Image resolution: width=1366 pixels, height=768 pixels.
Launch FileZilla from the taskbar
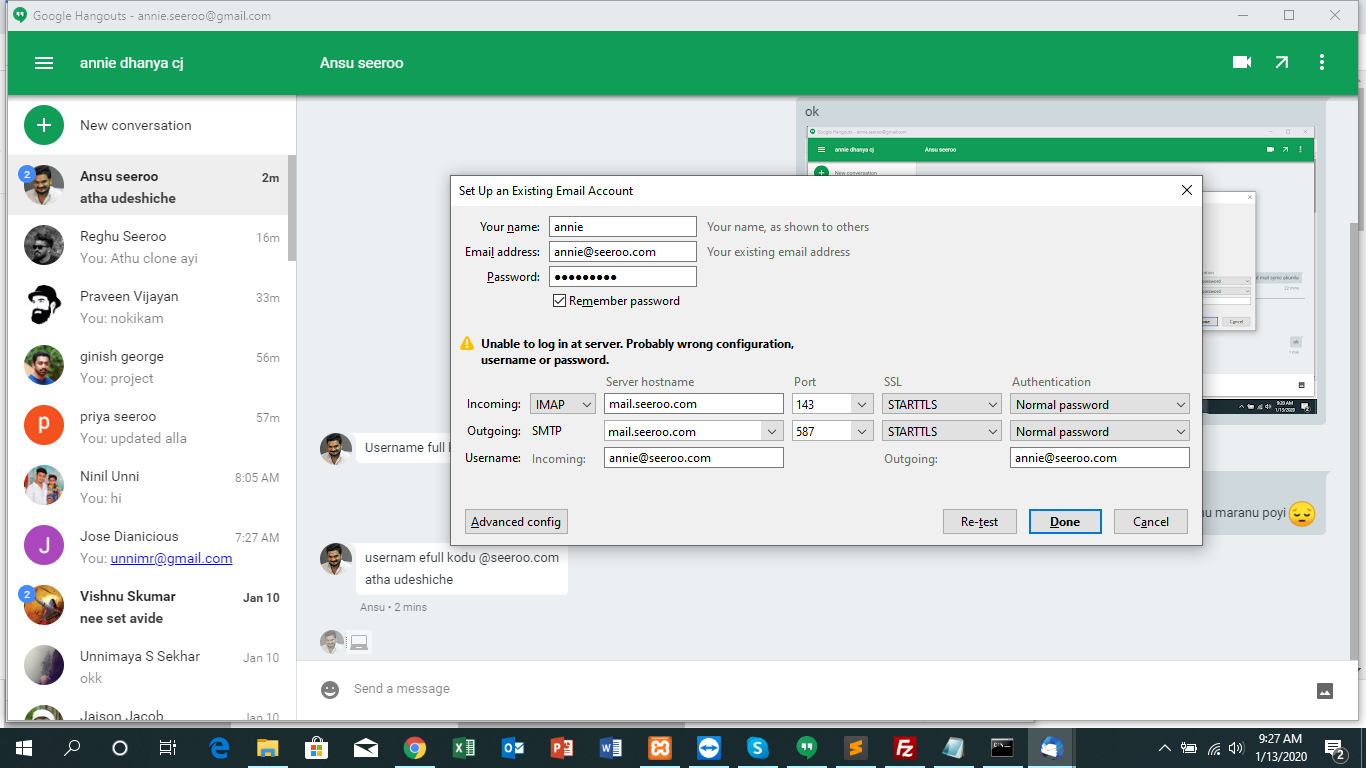tap(905, 748)
